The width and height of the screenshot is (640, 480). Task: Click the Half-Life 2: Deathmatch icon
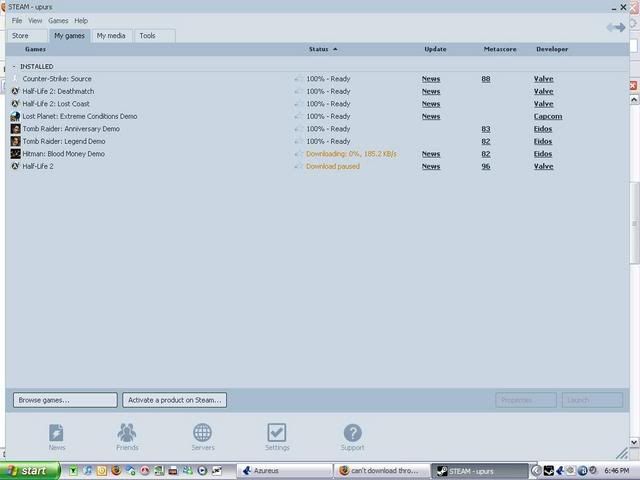[15, 91]
